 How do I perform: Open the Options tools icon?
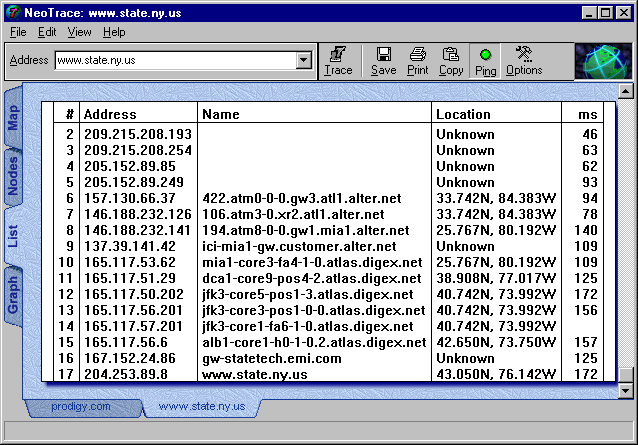pyautogui.click(x=524, y=55)
